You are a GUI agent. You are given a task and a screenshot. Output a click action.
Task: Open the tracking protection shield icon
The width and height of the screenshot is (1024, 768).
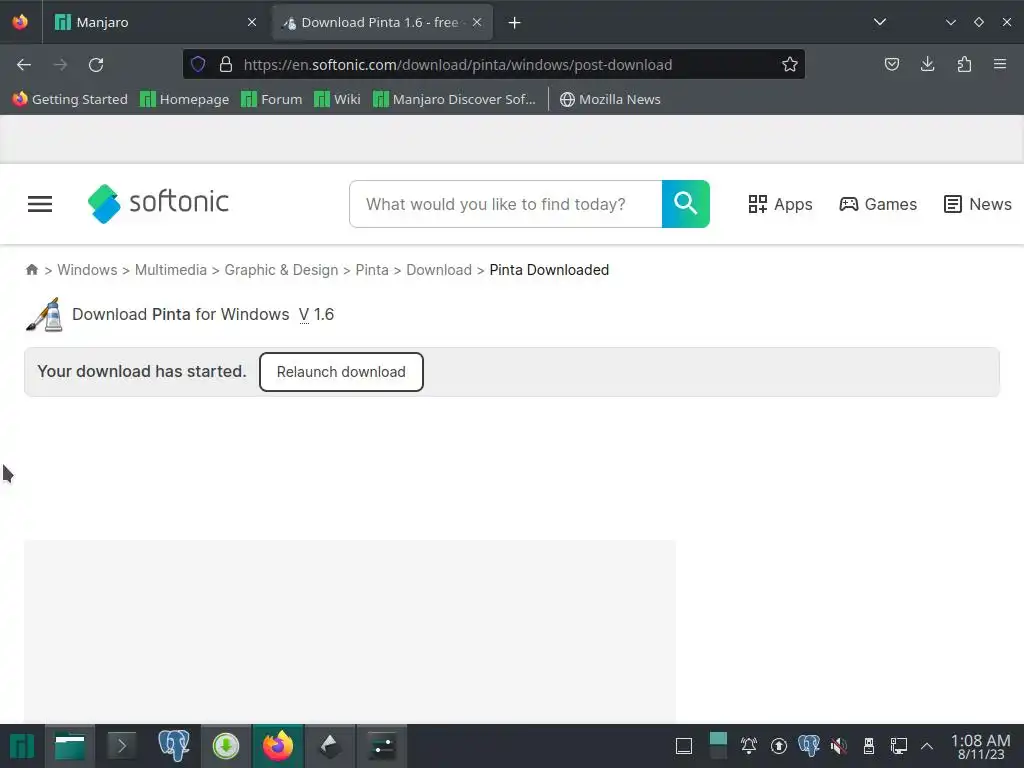[198, 65]
